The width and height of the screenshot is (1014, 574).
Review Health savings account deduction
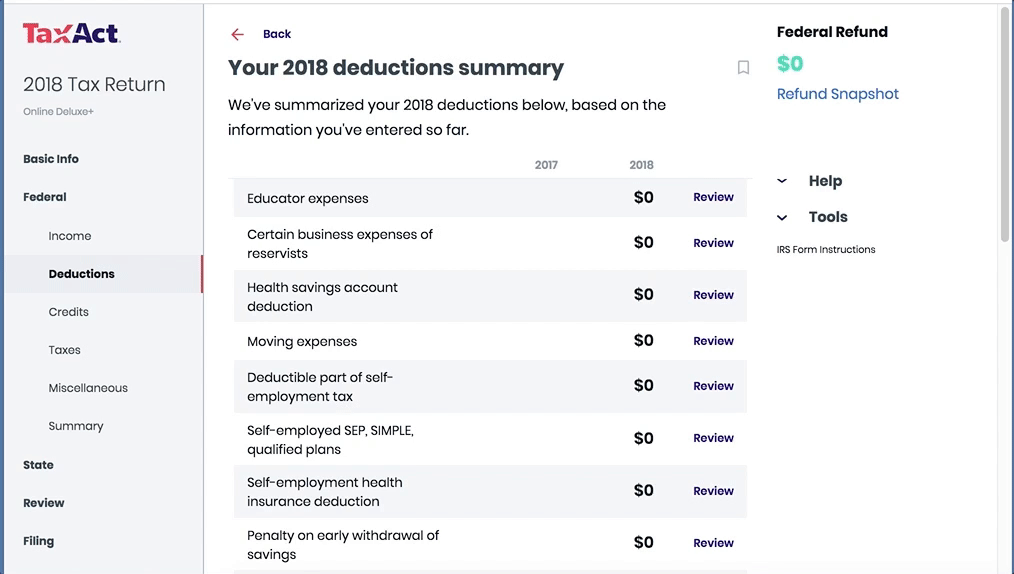(713, 295)
